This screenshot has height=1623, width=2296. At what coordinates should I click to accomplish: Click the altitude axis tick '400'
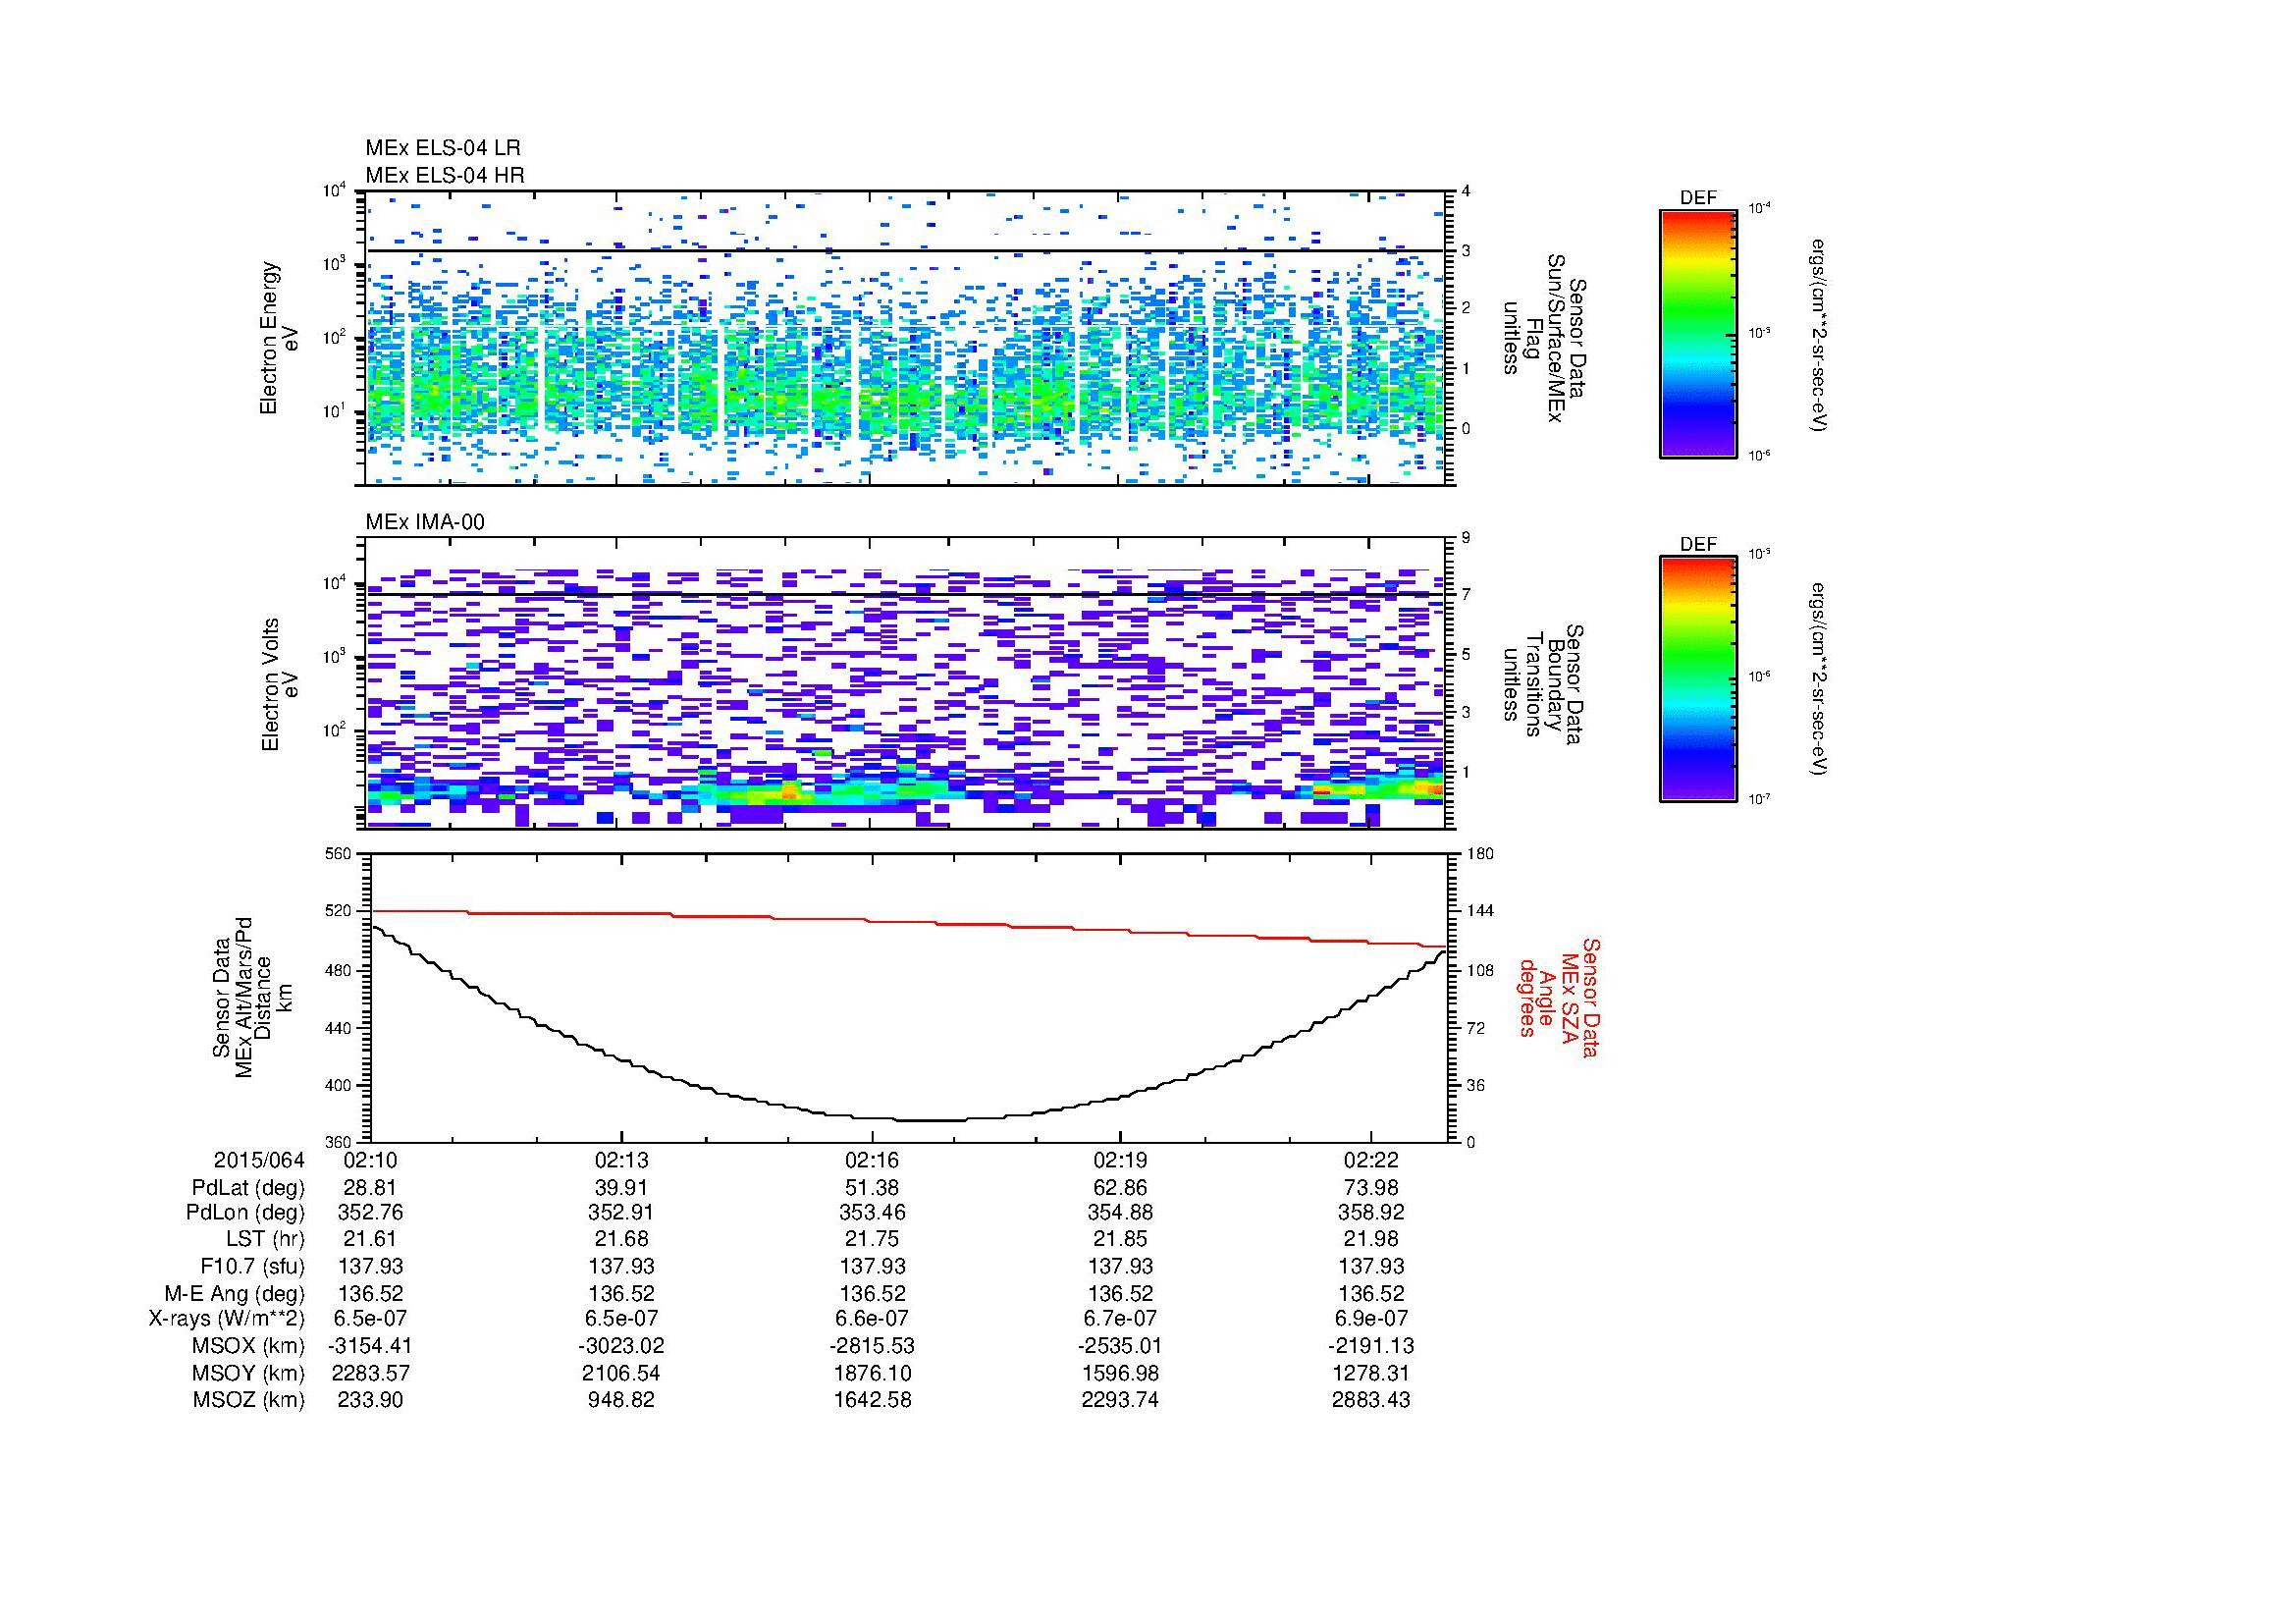[340, 1085]
